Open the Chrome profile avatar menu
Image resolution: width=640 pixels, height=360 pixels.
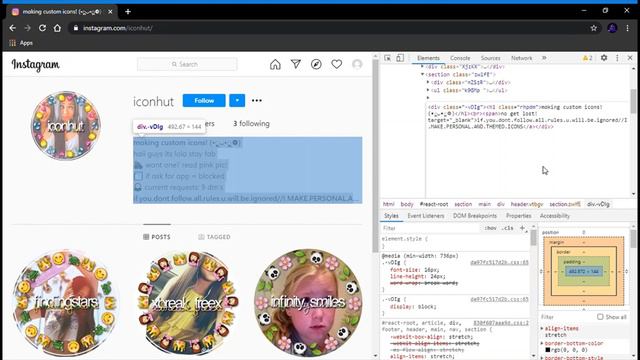[x=612, y=28]
